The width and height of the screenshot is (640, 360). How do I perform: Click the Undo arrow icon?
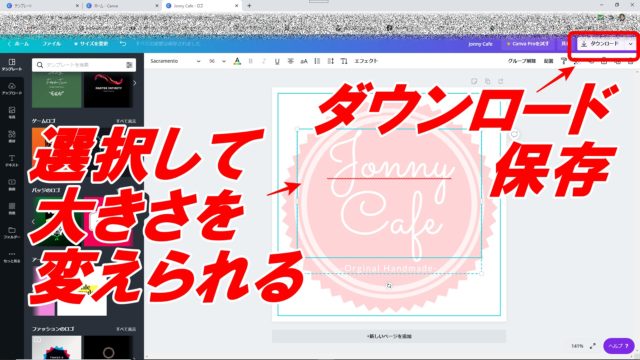coord(123,43)
